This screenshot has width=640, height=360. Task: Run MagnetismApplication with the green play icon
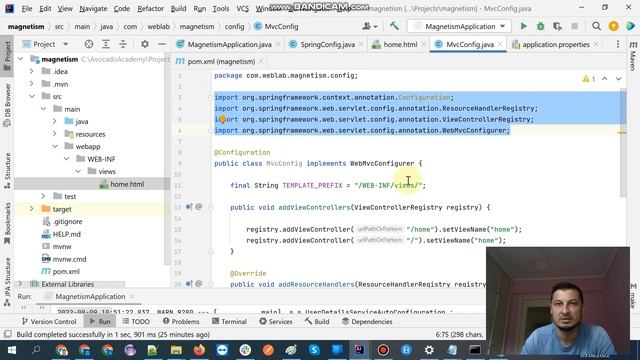coord(524,26)
